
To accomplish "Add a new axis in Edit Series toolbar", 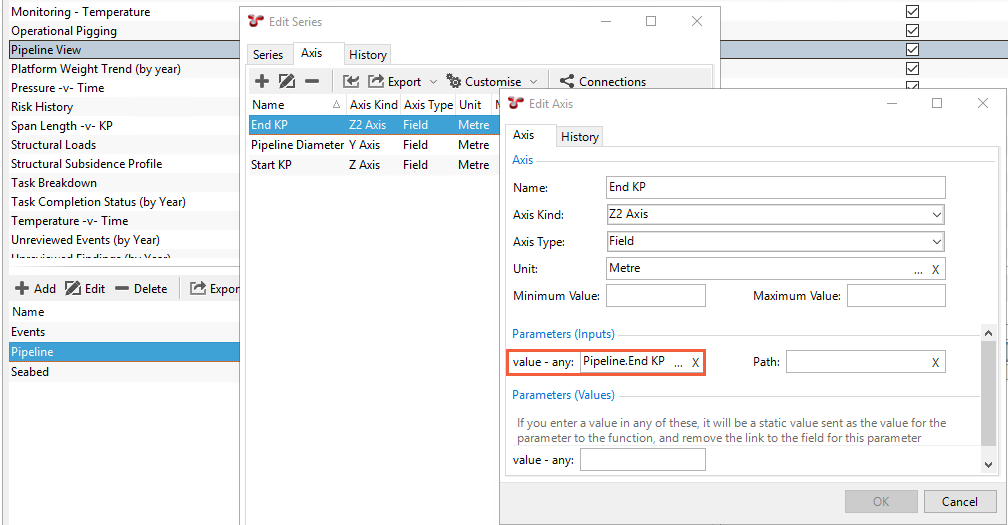I will pyautogui.click(x=262, y=81).
